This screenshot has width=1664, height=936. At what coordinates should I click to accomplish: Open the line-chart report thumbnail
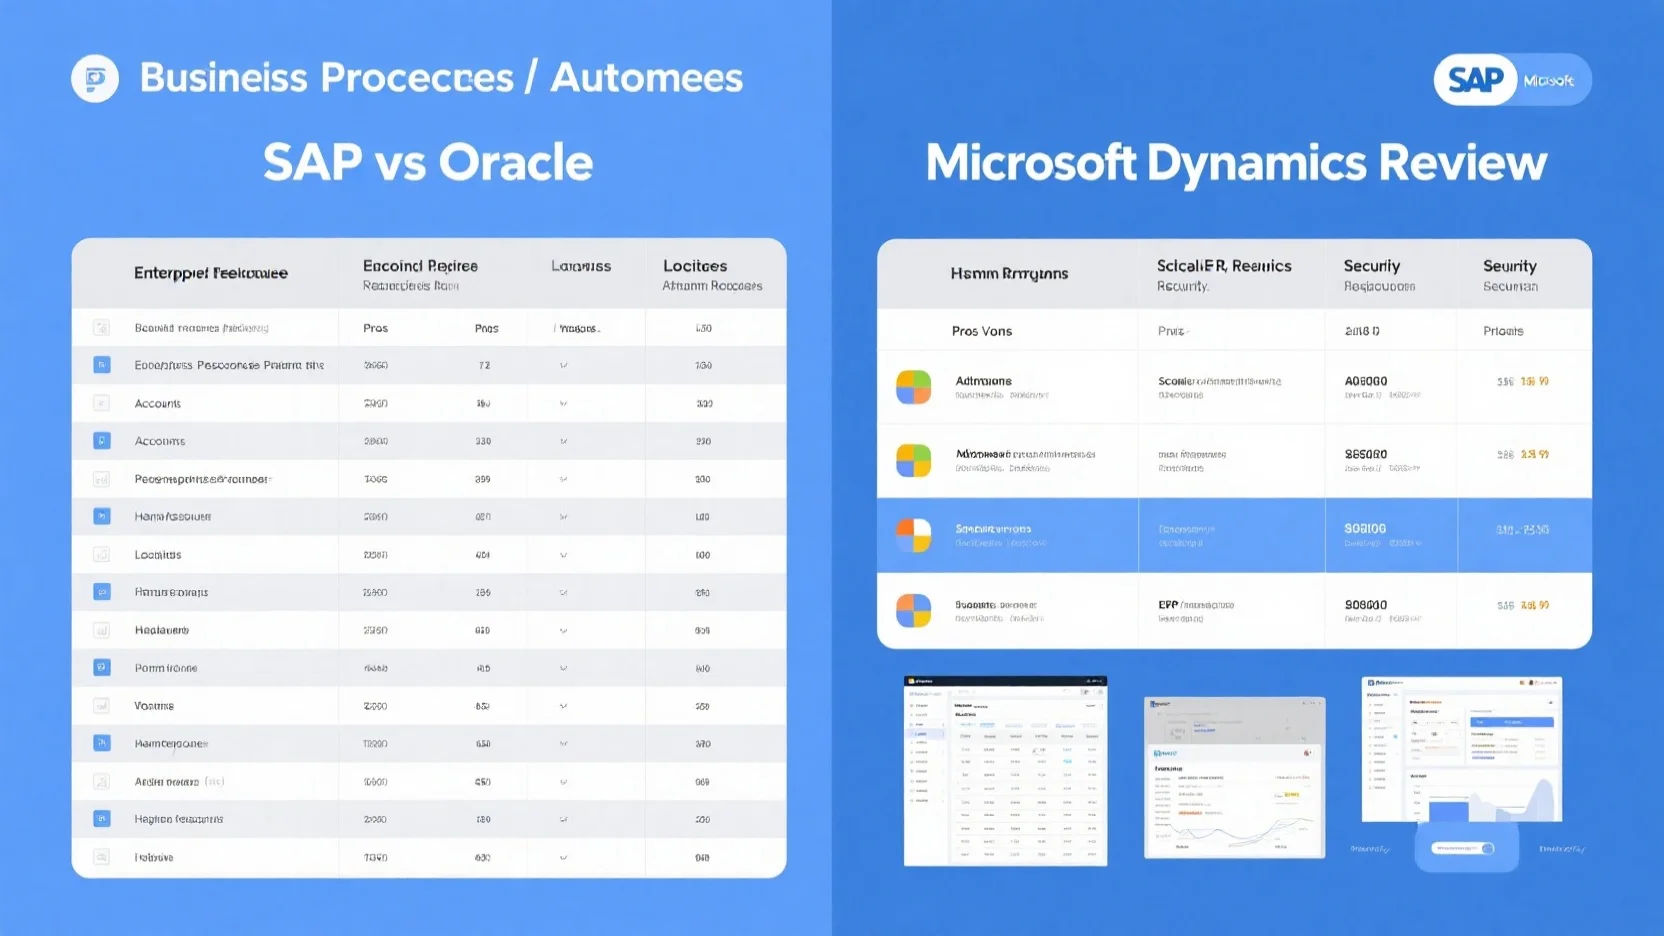click(x=1234, y=777)
